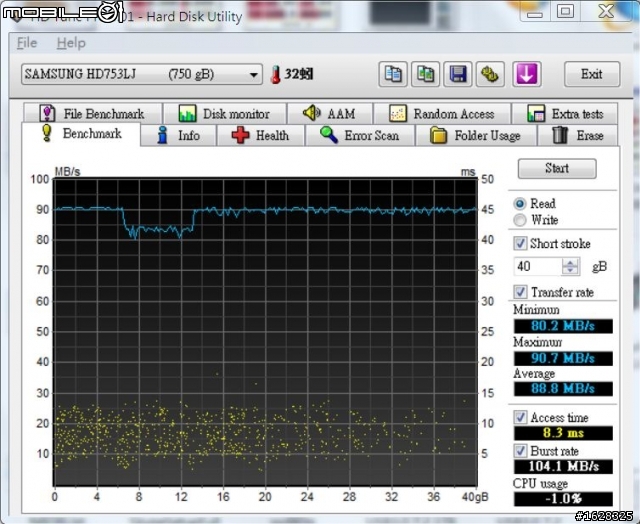Open the options gear icon

490,74
